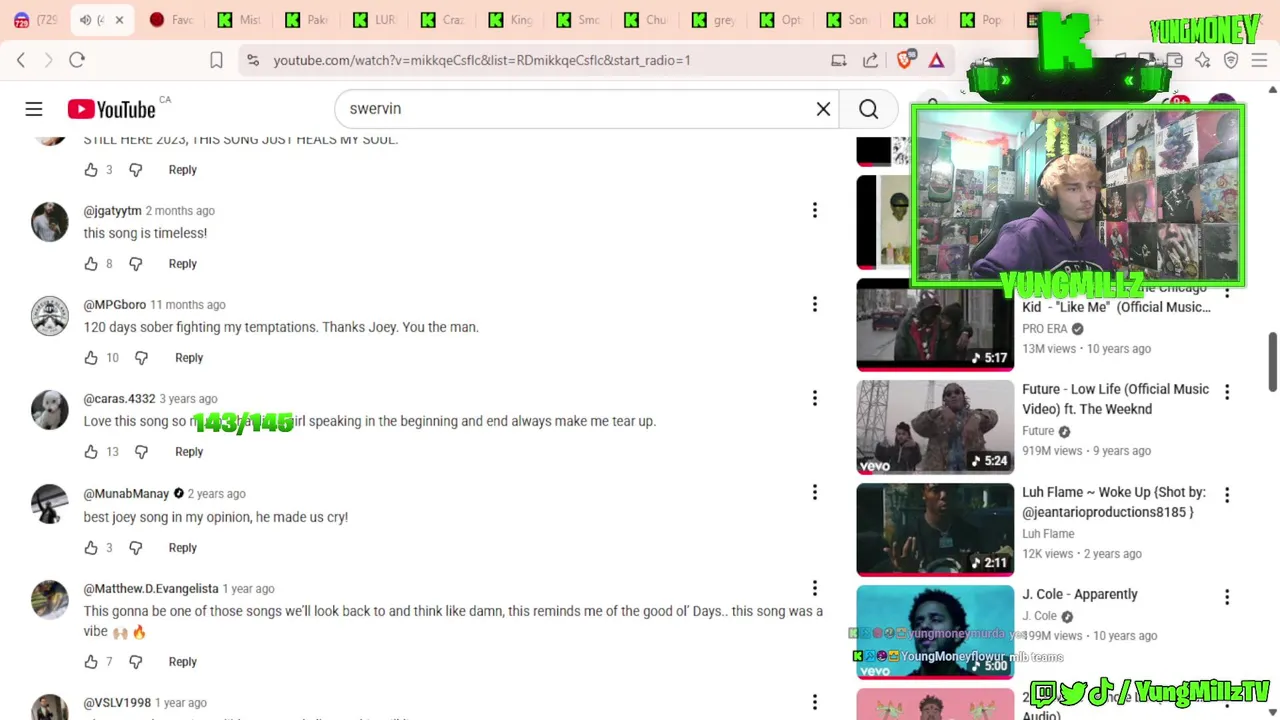Switch to the Mist browser tab
1280x720 pixels.
pos(239,20)
